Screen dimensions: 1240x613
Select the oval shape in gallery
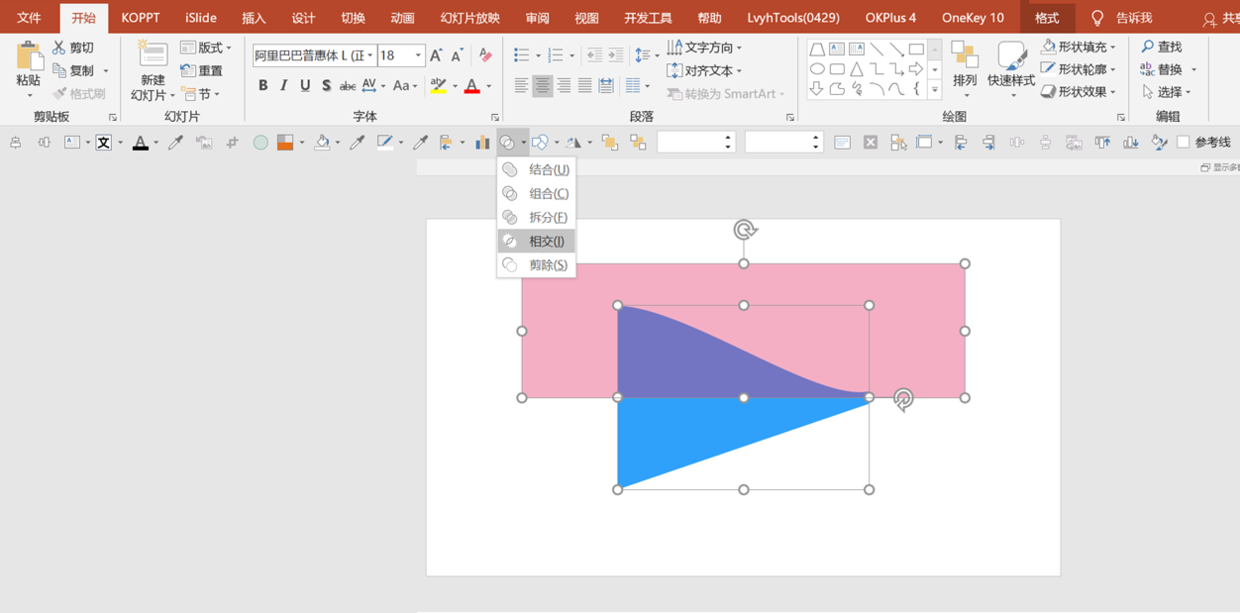point(817,69)
